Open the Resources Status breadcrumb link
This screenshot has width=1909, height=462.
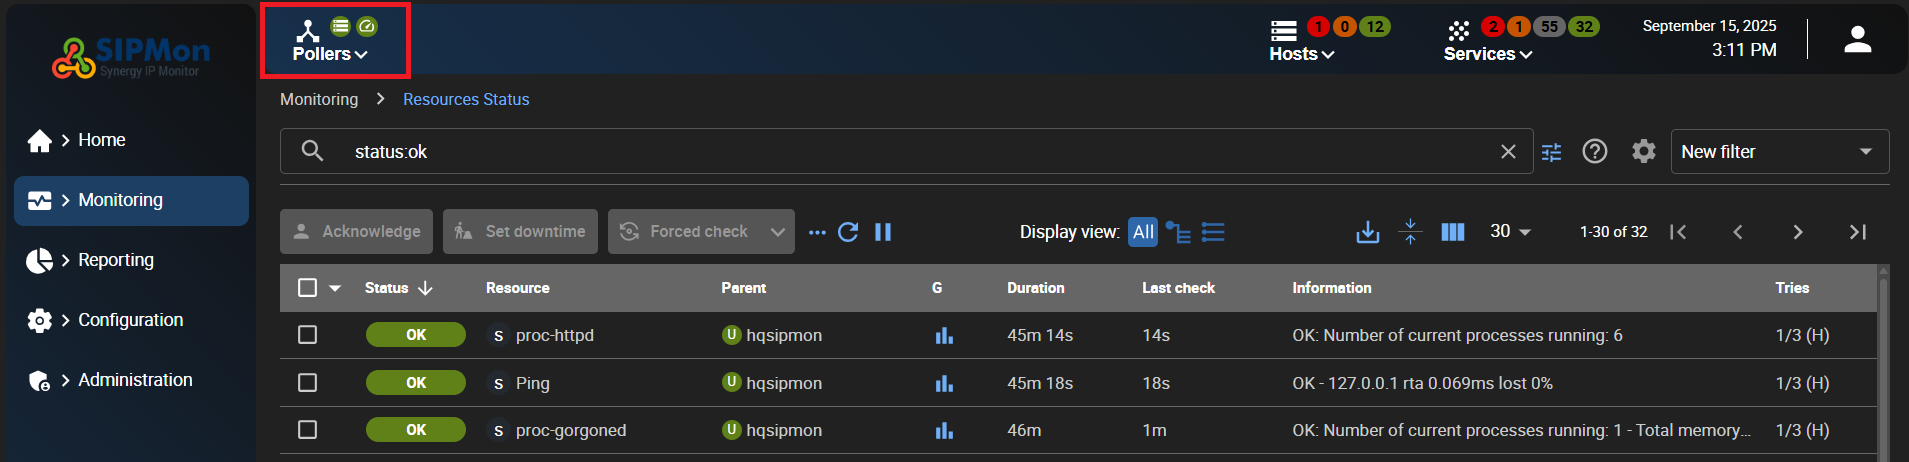pyautogui.click(x=466, y=99)
